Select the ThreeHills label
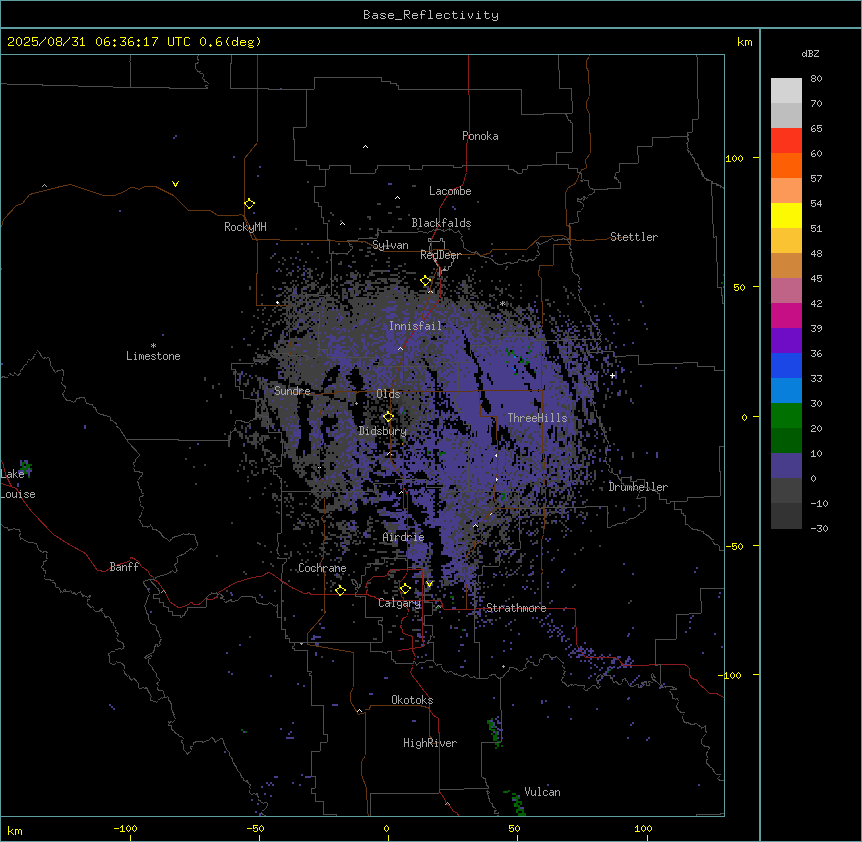862x842 pixels. click(537, 418)
